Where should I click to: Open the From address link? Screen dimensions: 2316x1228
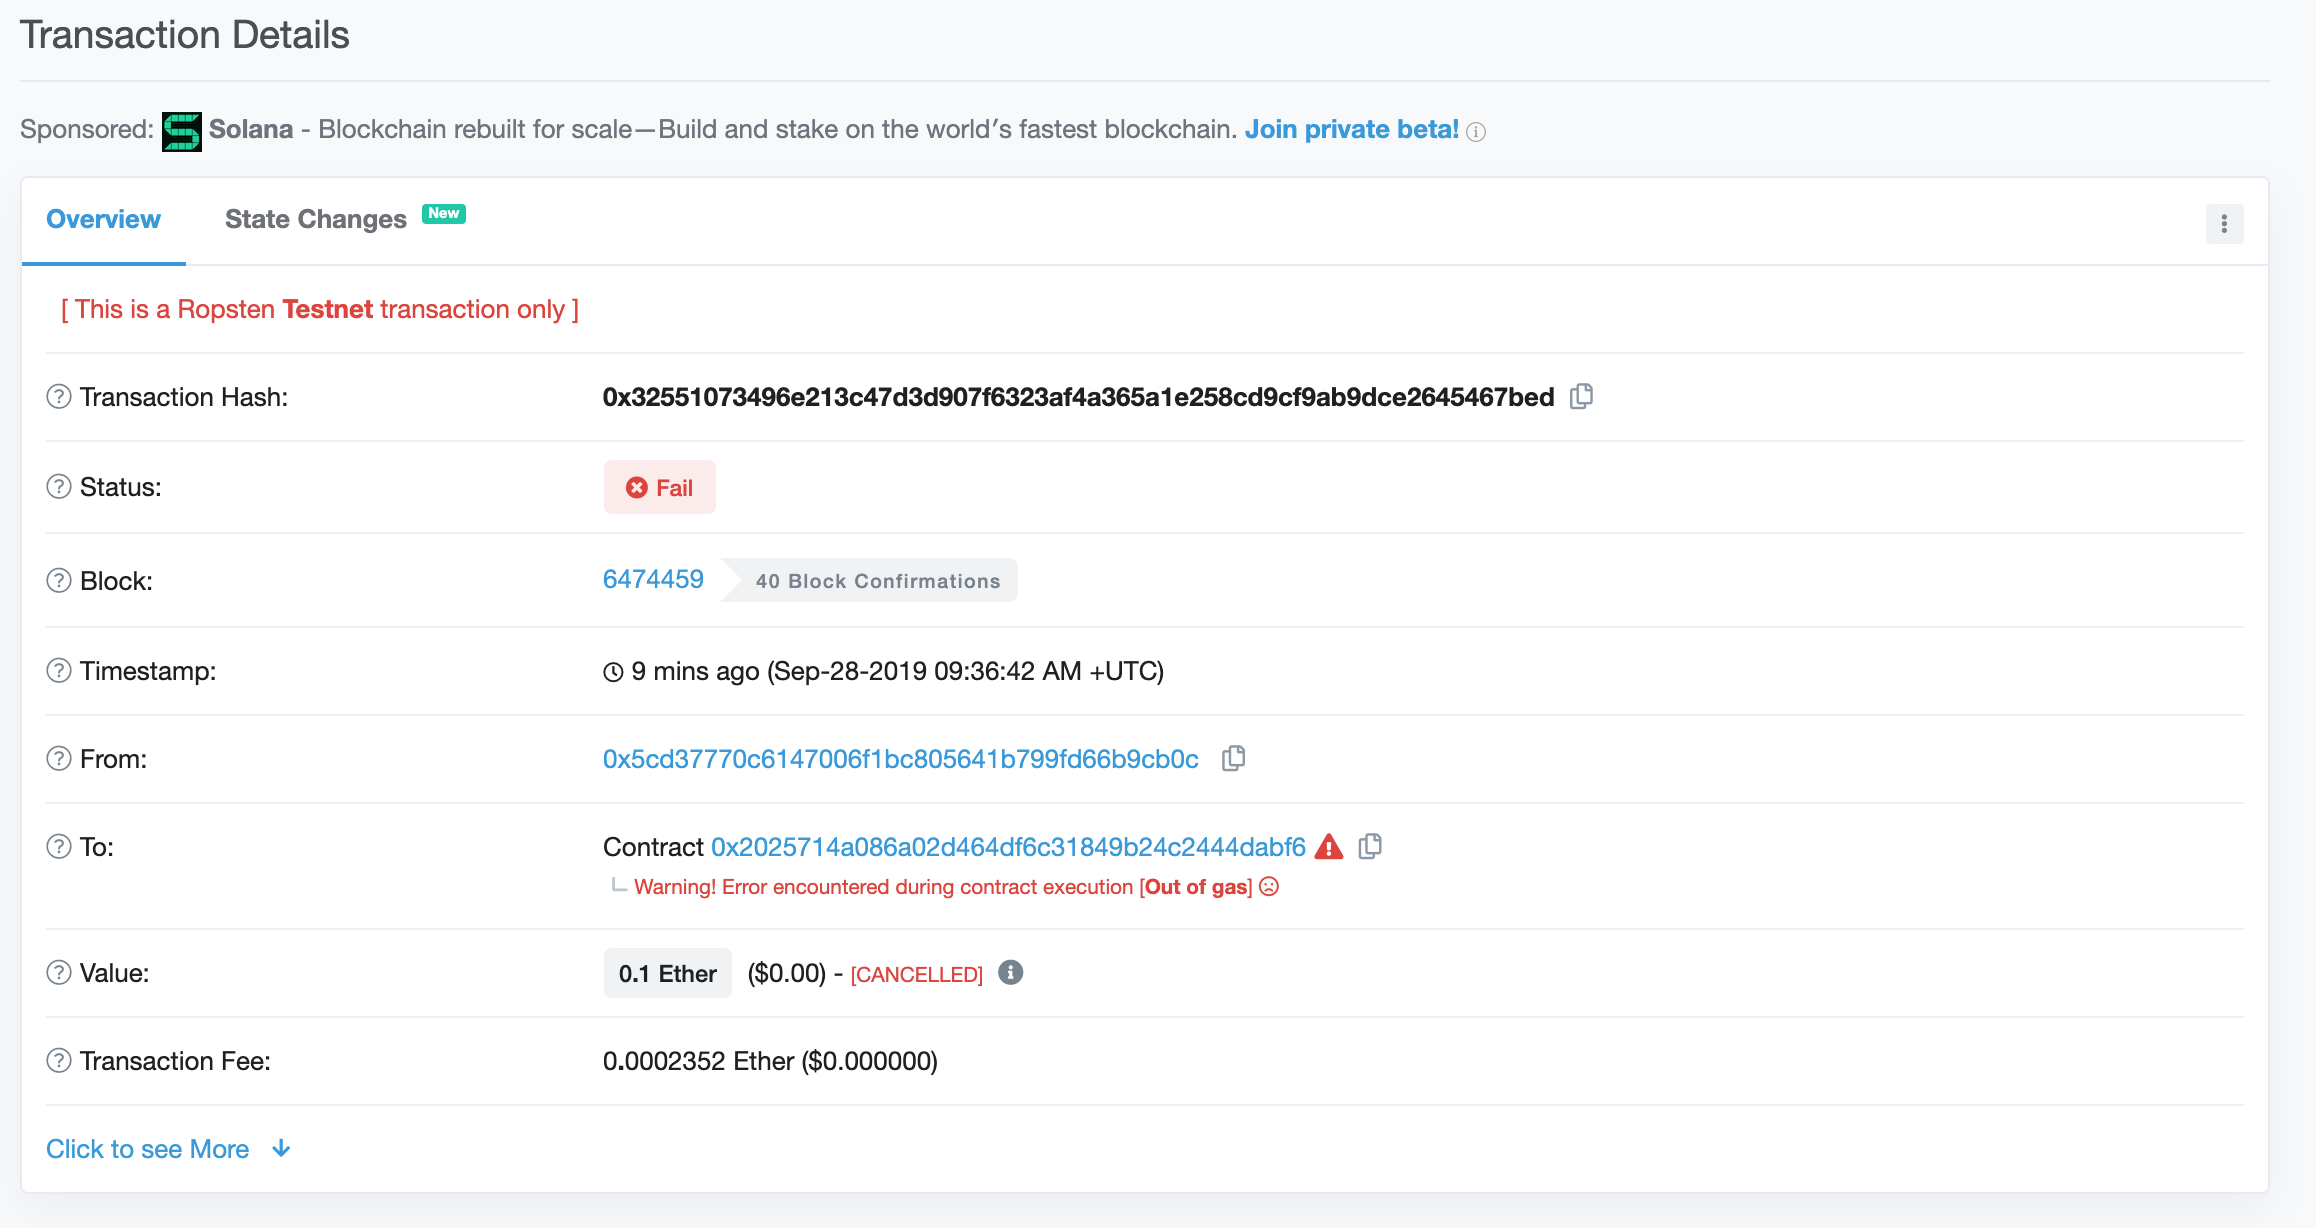point(900,759)
